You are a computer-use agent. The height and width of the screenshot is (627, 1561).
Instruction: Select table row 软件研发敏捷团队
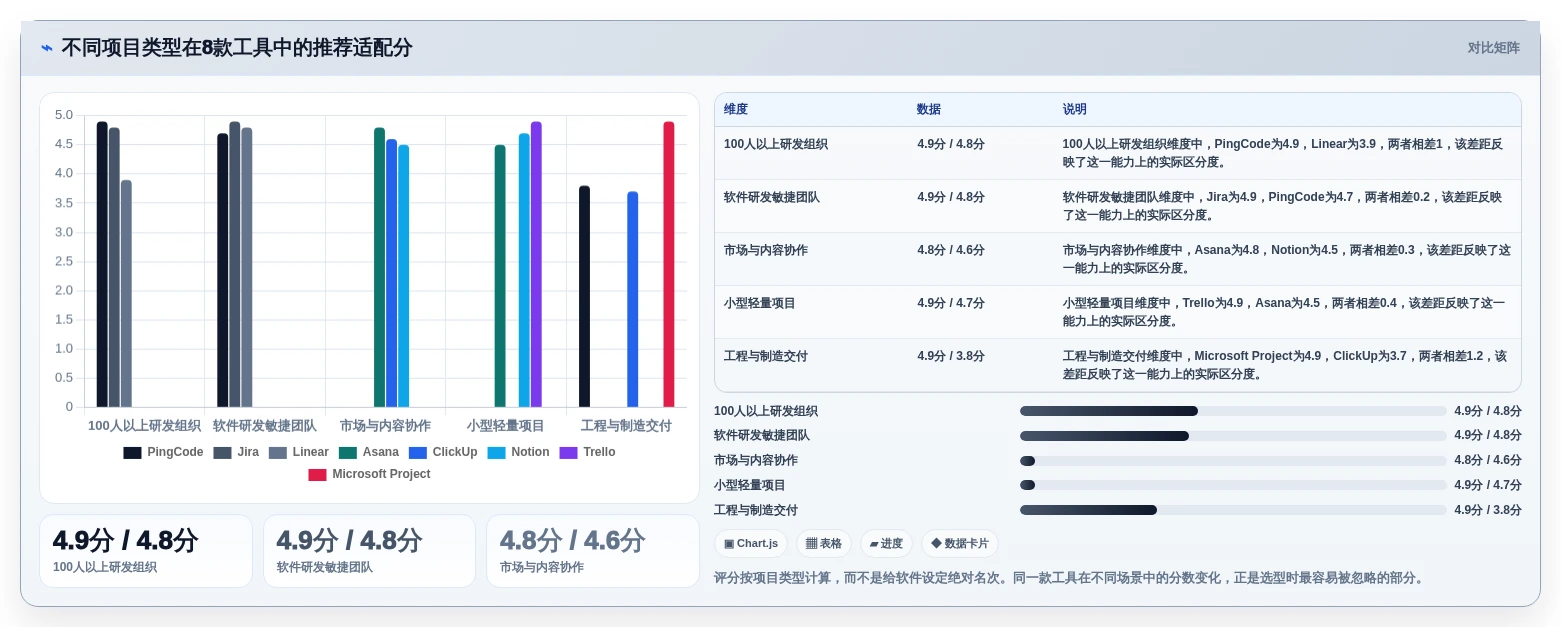(1118, 206)
